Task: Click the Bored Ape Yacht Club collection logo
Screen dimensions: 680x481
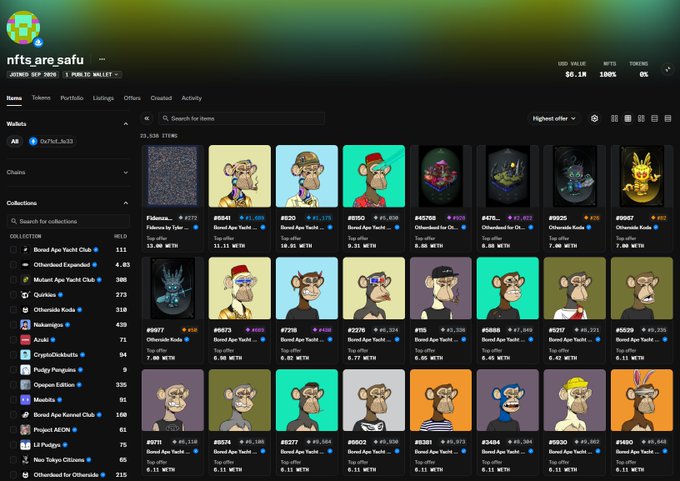Action: [26, 250]
